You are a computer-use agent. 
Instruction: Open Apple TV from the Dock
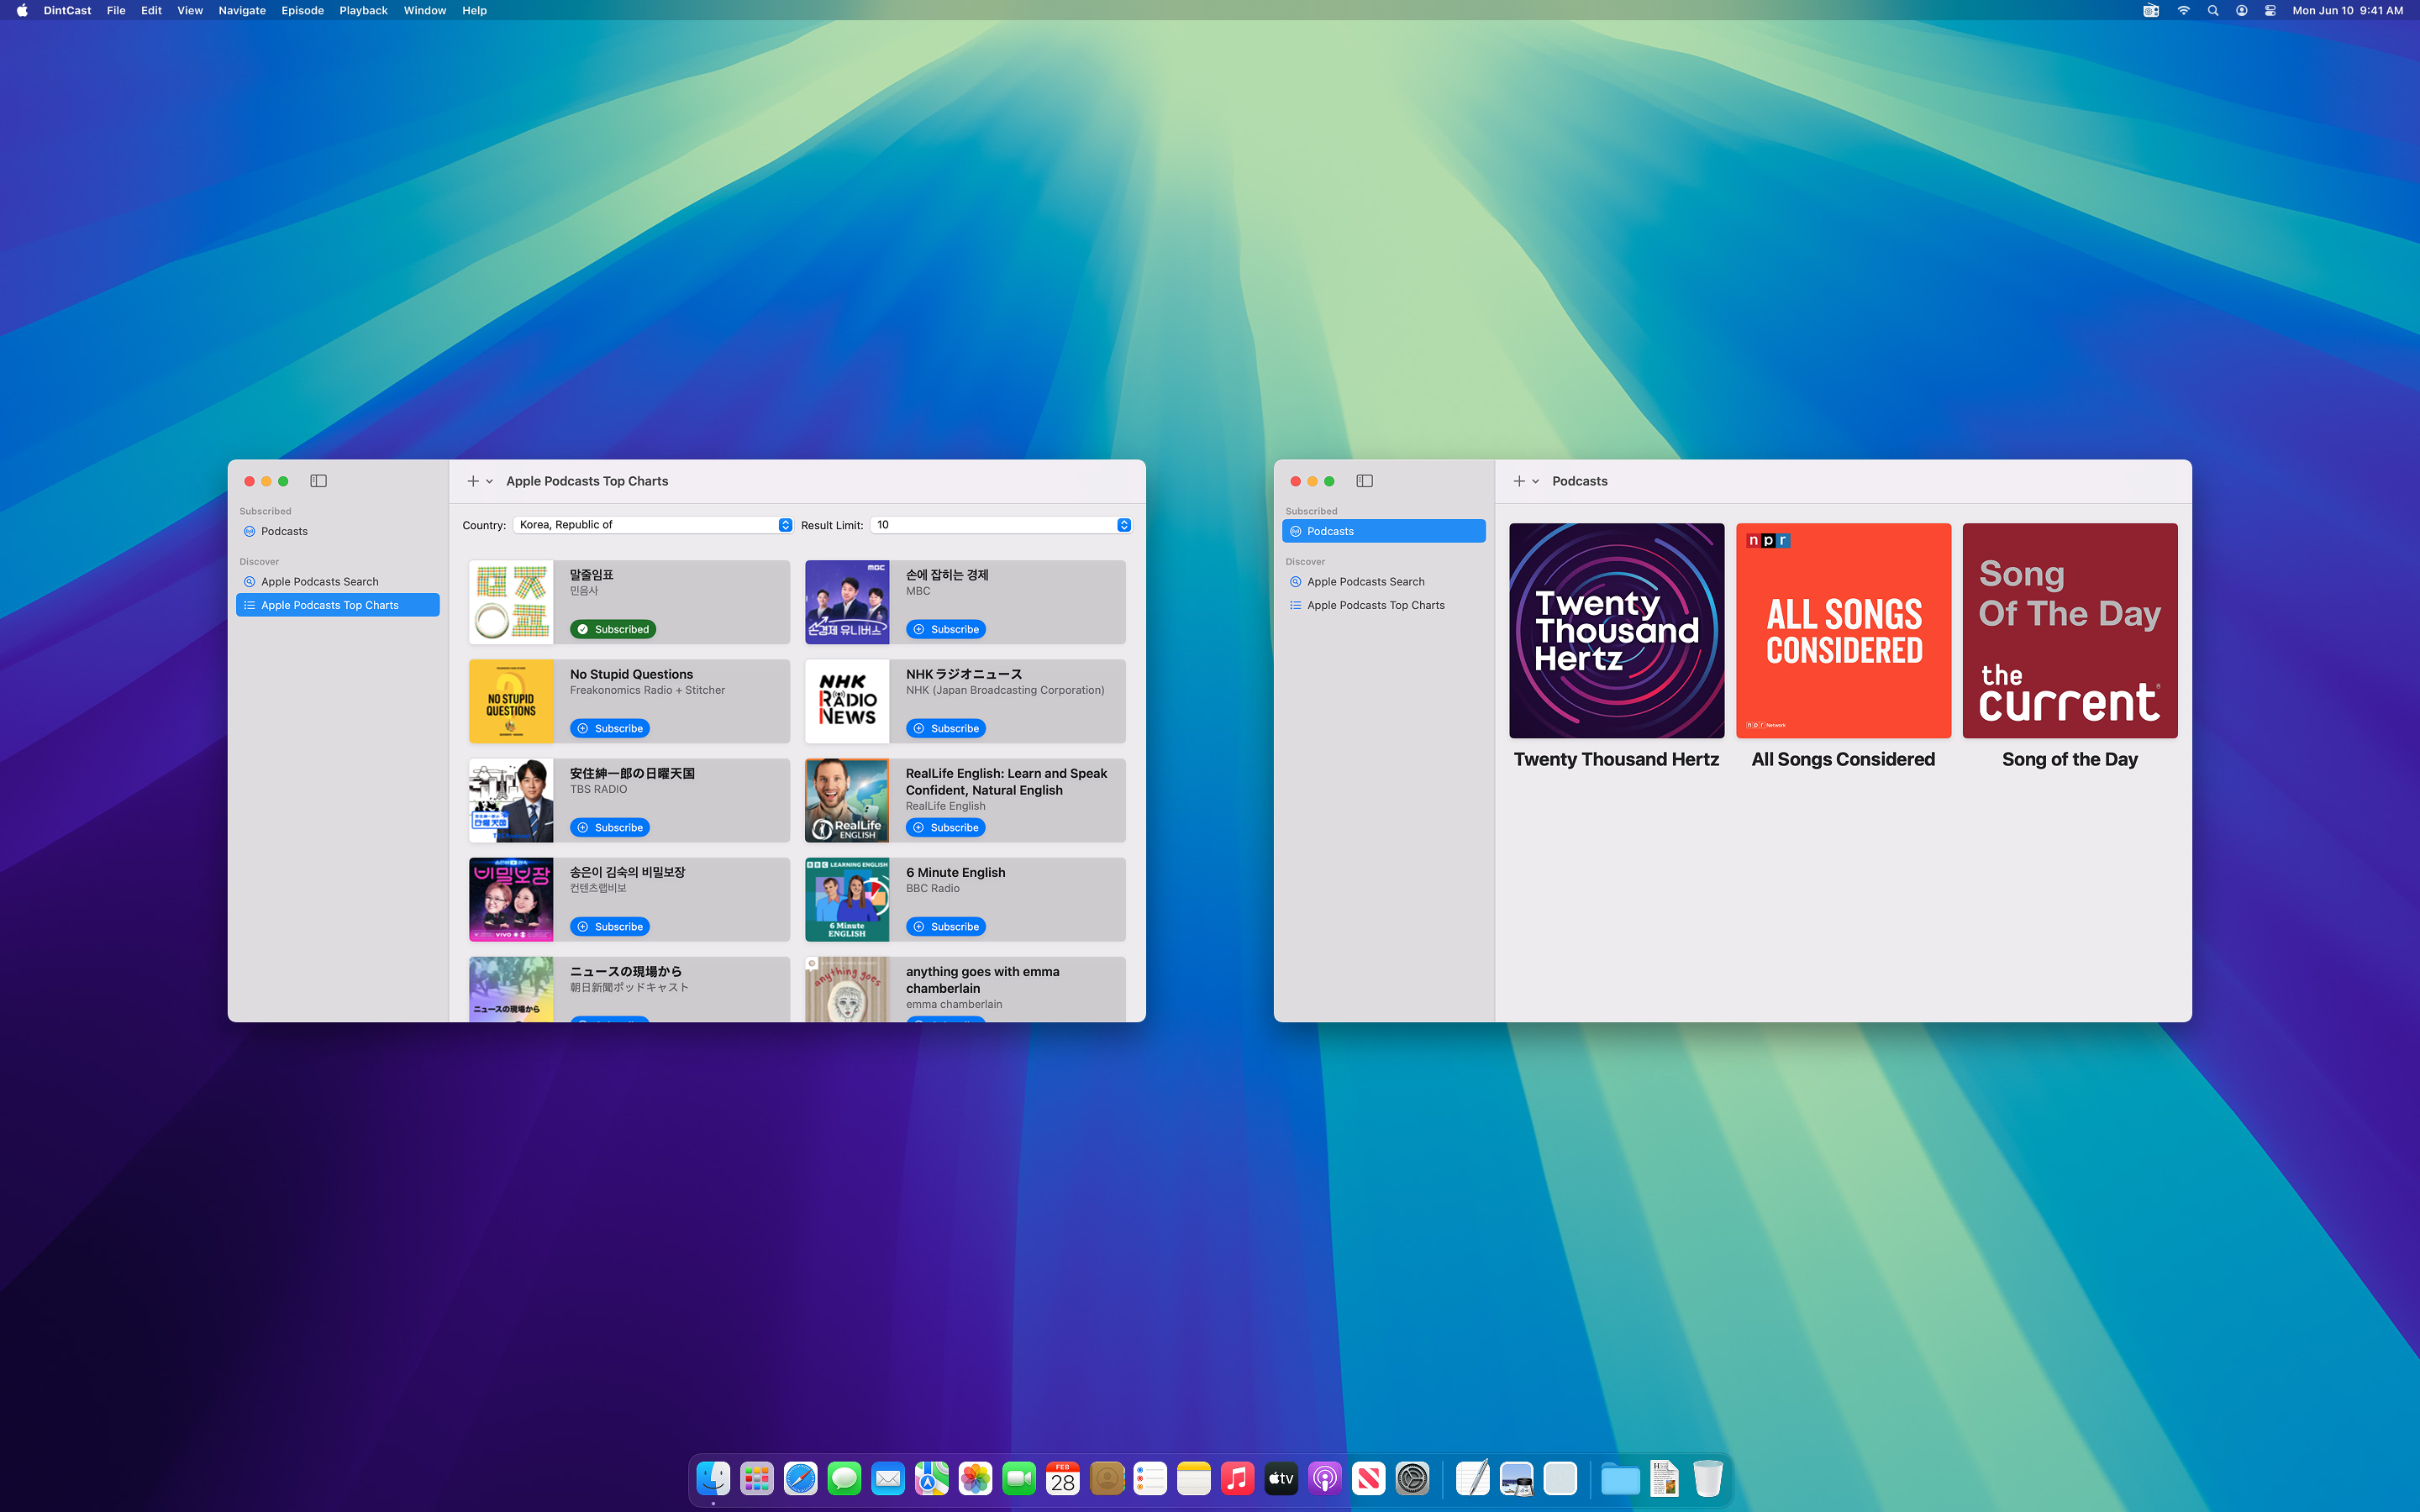coord(1281,1478)
